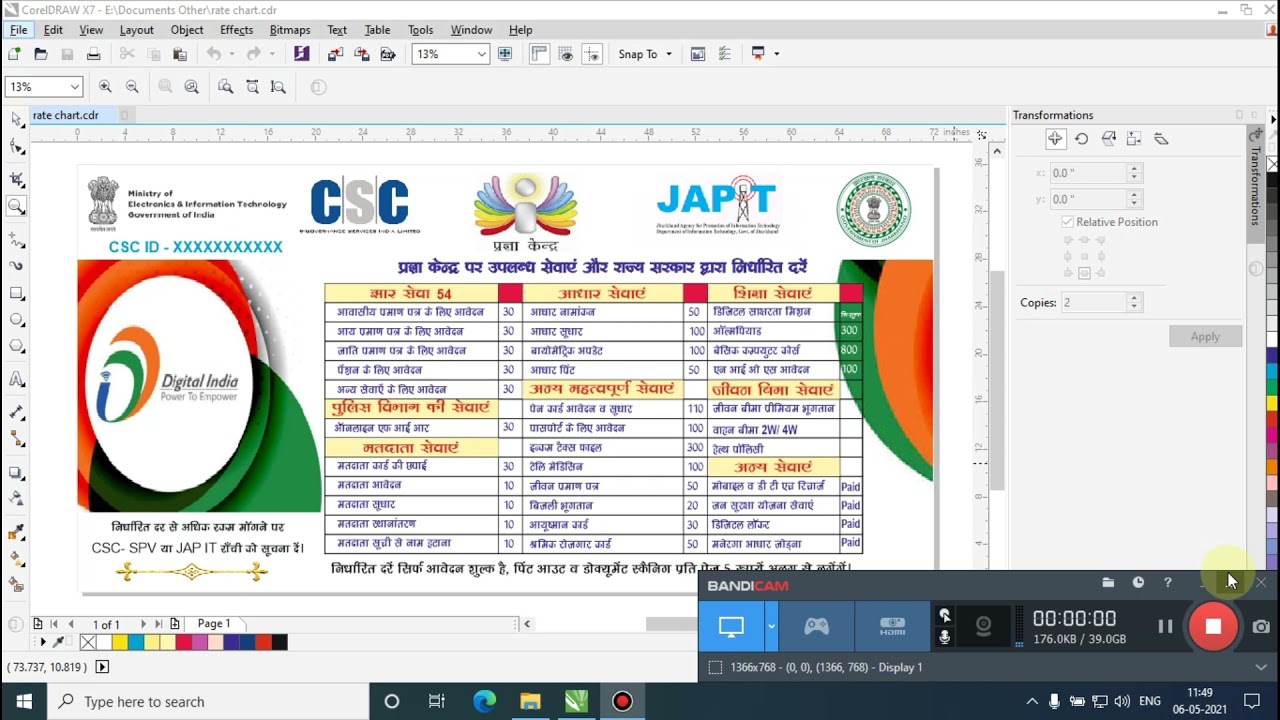Switch to Scale and Mirror transformation
This screenshot has height=720, width=1280.
point(1108,139)
